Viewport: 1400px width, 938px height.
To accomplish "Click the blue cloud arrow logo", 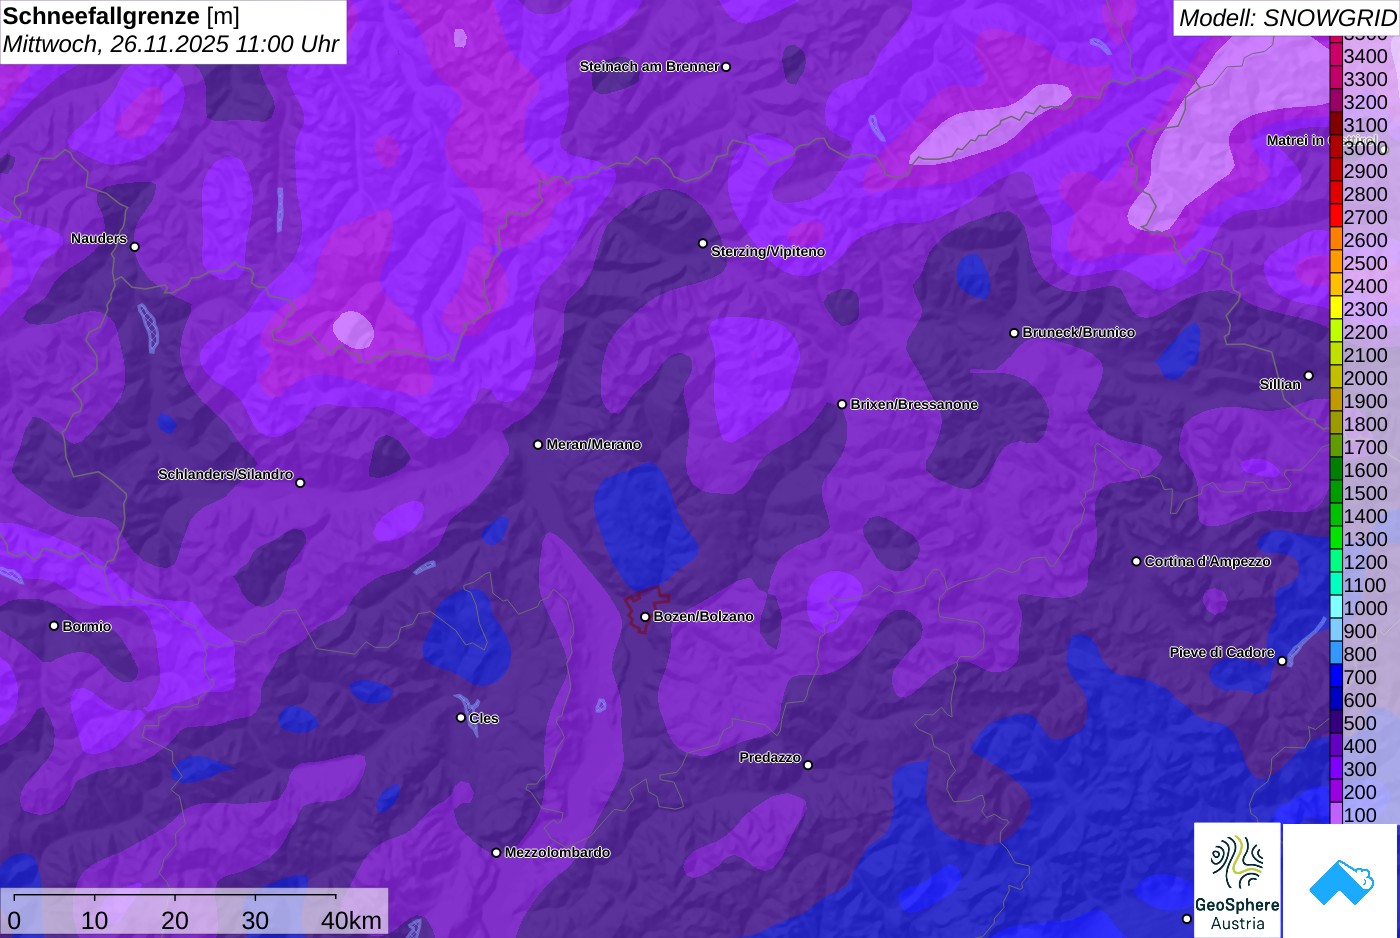I will tap(1341, 881).
